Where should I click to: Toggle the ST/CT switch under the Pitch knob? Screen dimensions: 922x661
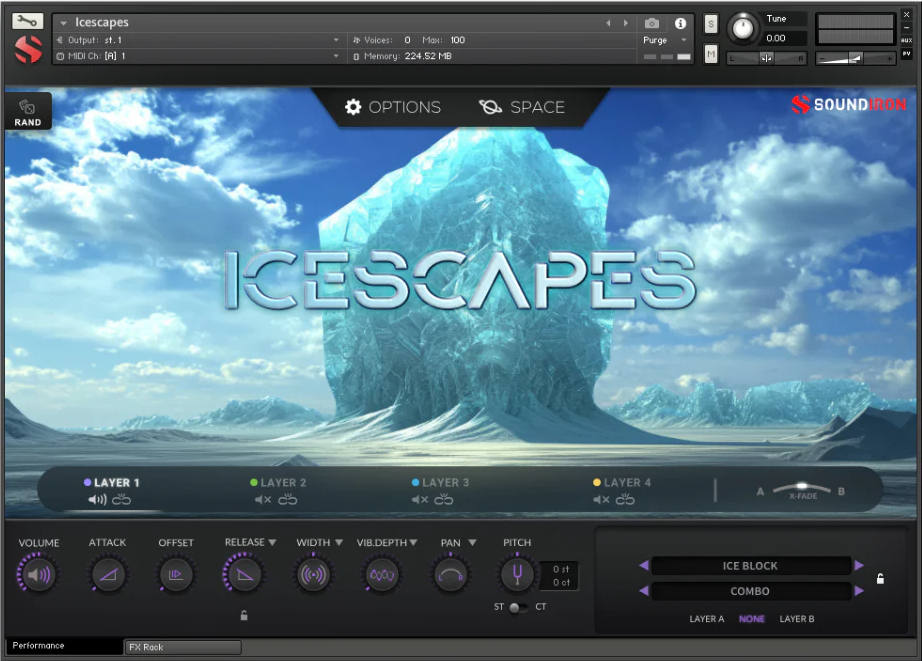[x=517, y=607]
